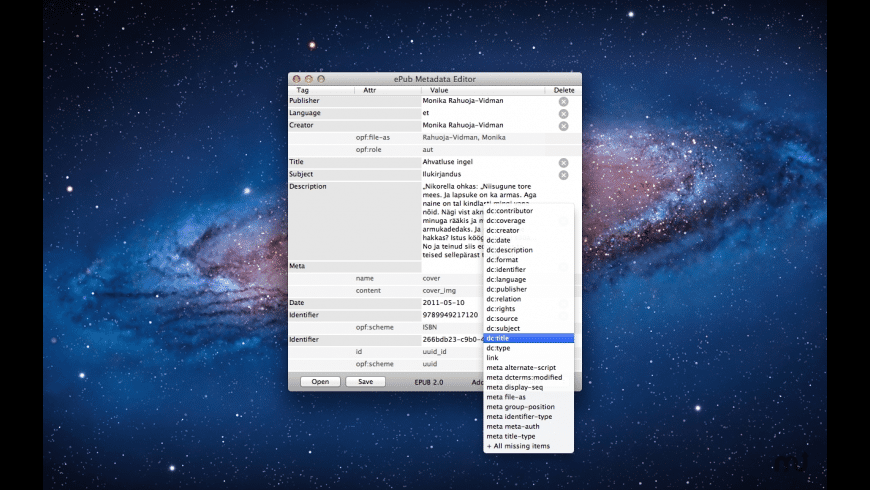
Task: Delete the Title row
Action: [x=563, y=163]
